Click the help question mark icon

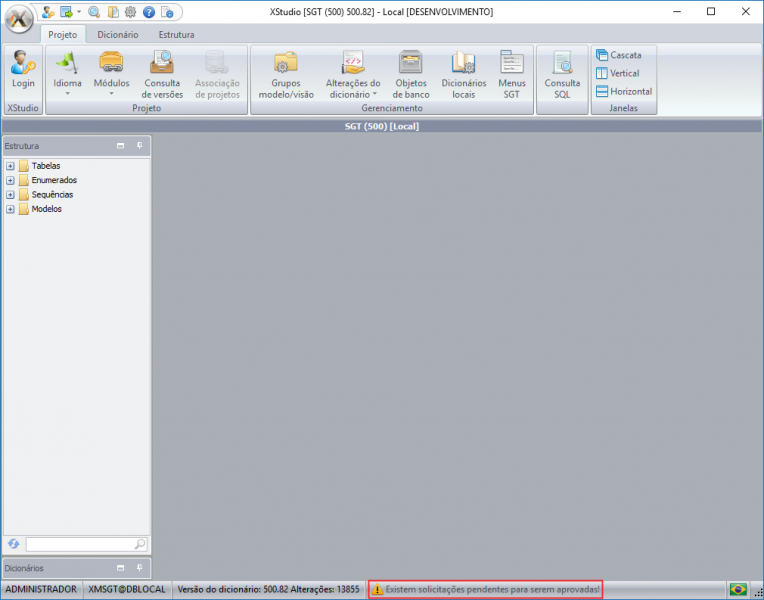148,12
